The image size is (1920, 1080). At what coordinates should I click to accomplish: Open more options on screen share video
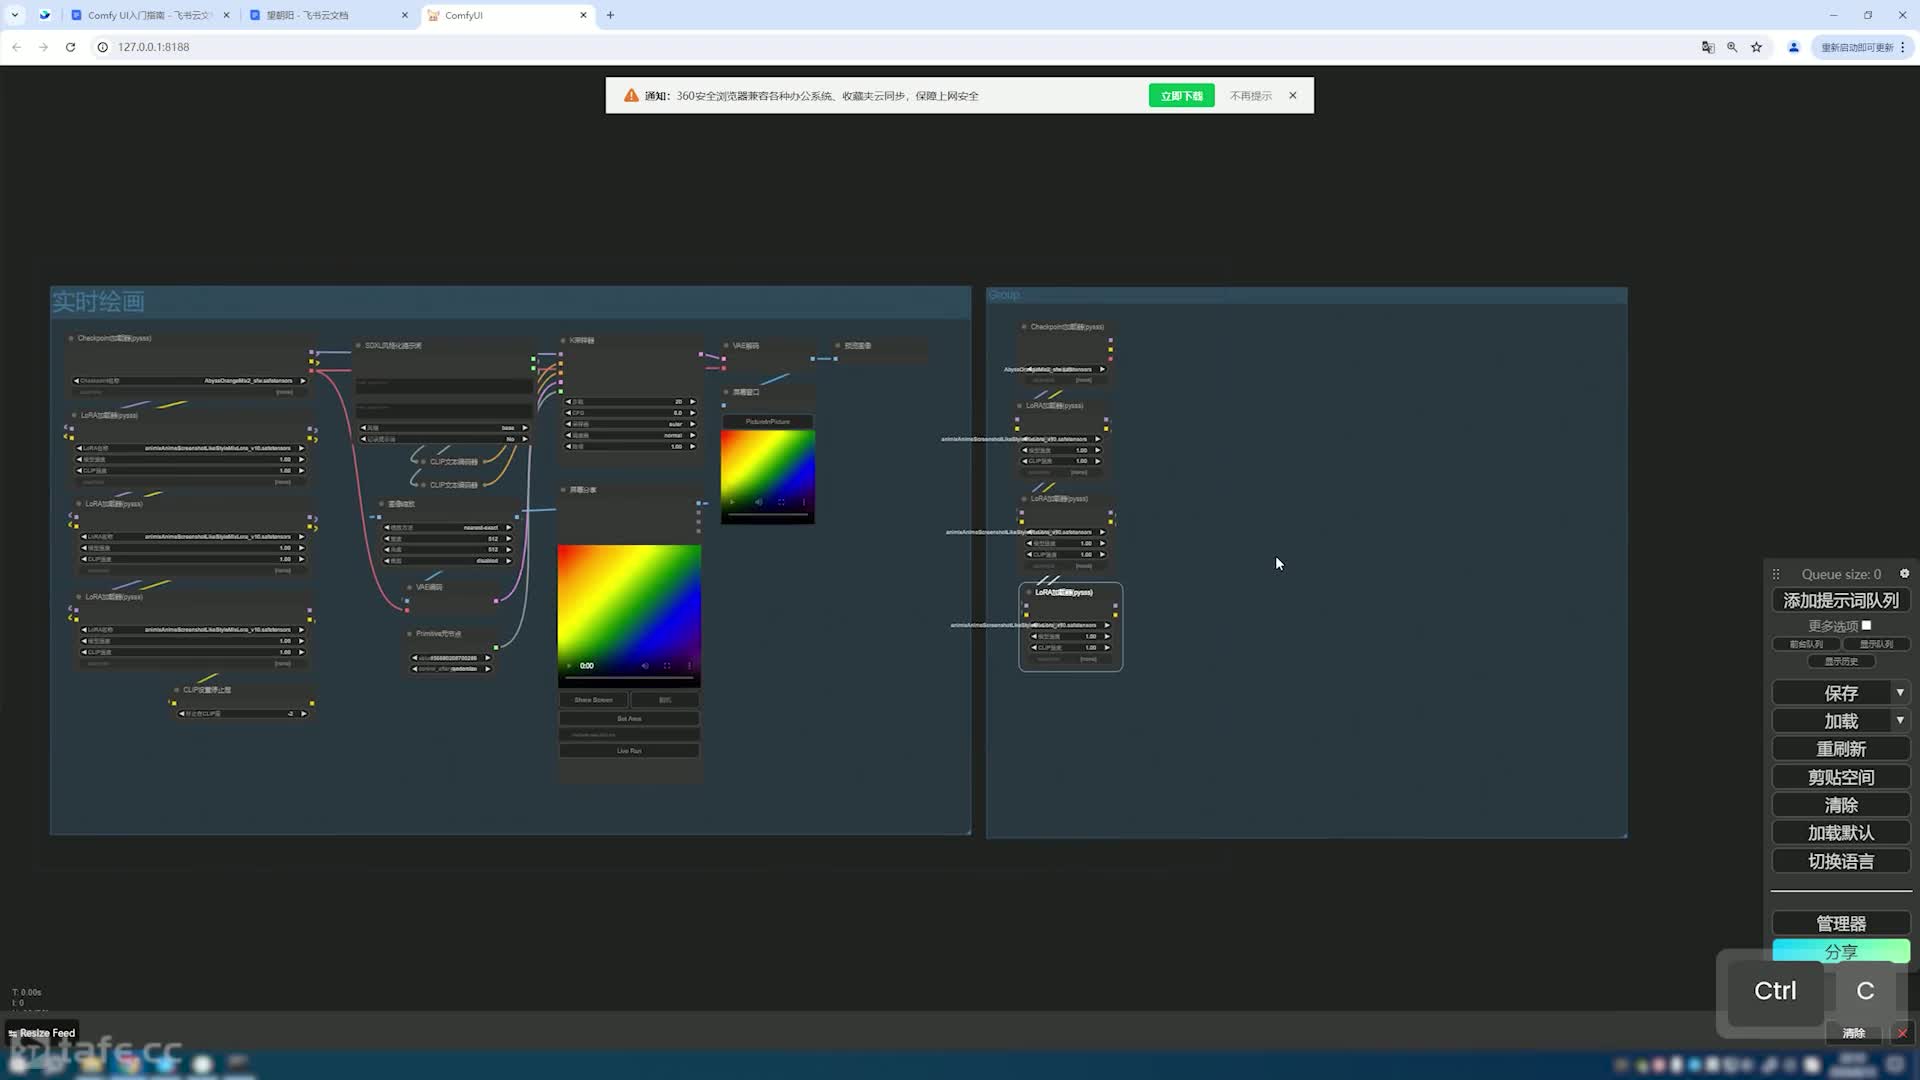click(x=689, y=665)
